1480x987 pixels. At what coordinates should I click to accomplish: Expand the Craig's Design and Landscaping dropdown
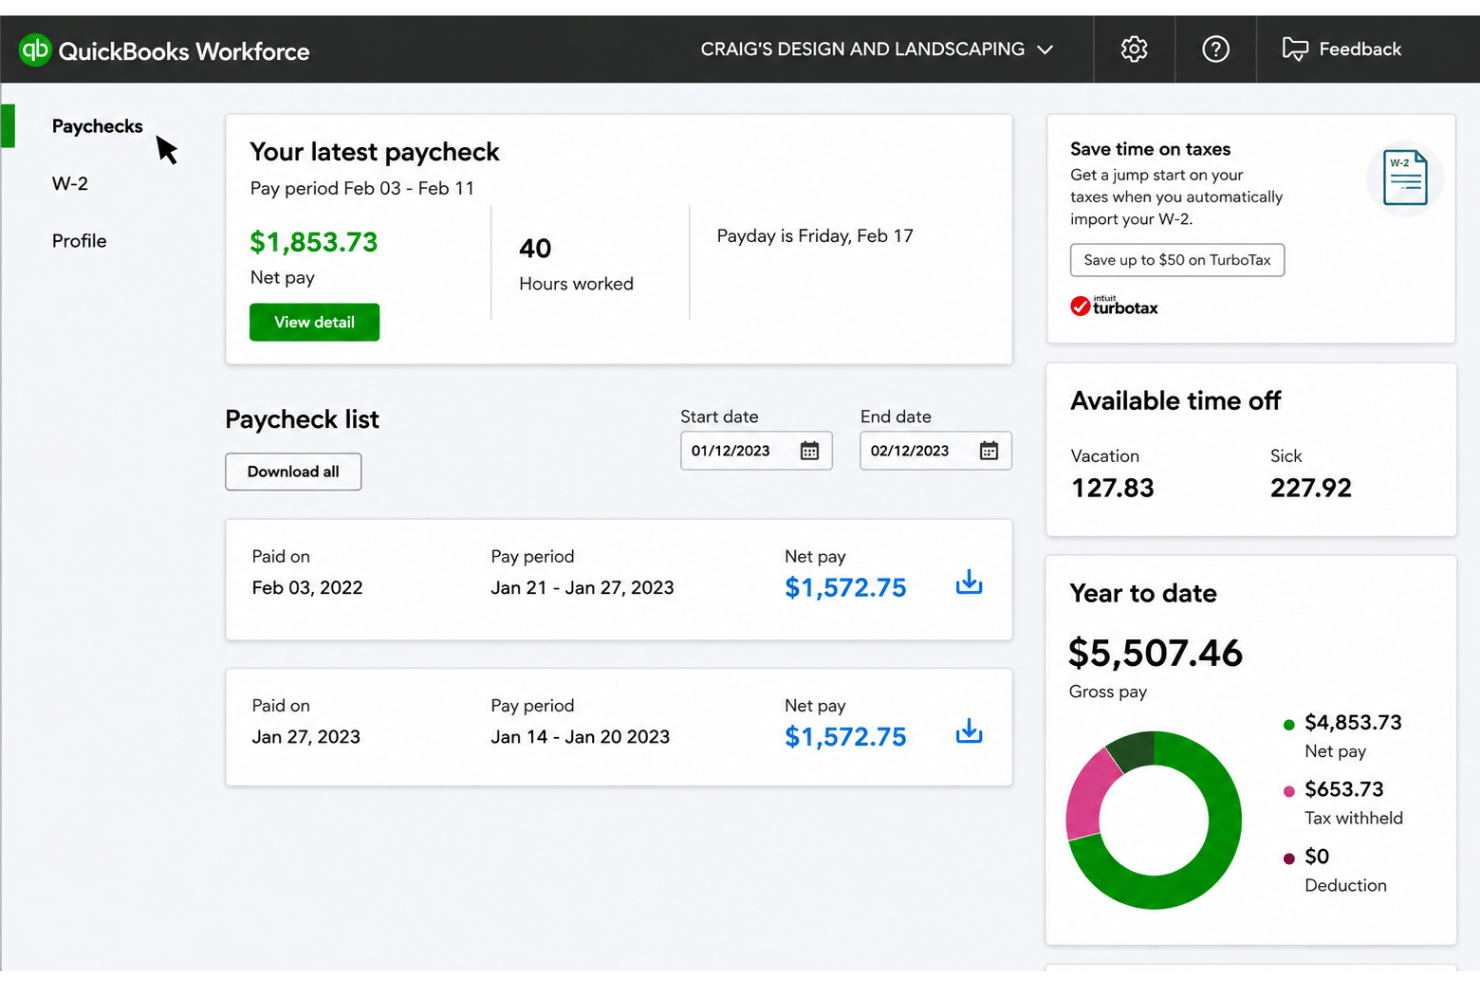tap(876, 49)
